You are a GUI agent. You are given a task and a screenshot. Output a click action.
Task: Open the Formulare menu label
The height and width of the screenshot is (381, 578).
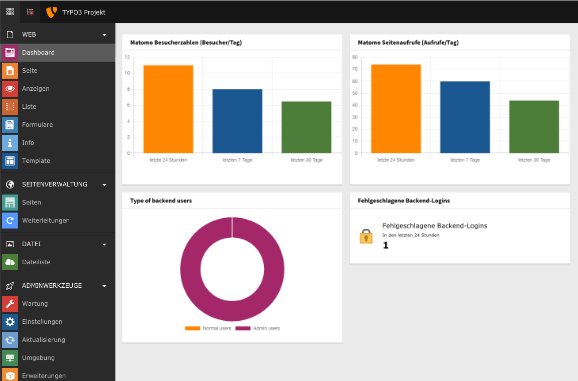37,125
